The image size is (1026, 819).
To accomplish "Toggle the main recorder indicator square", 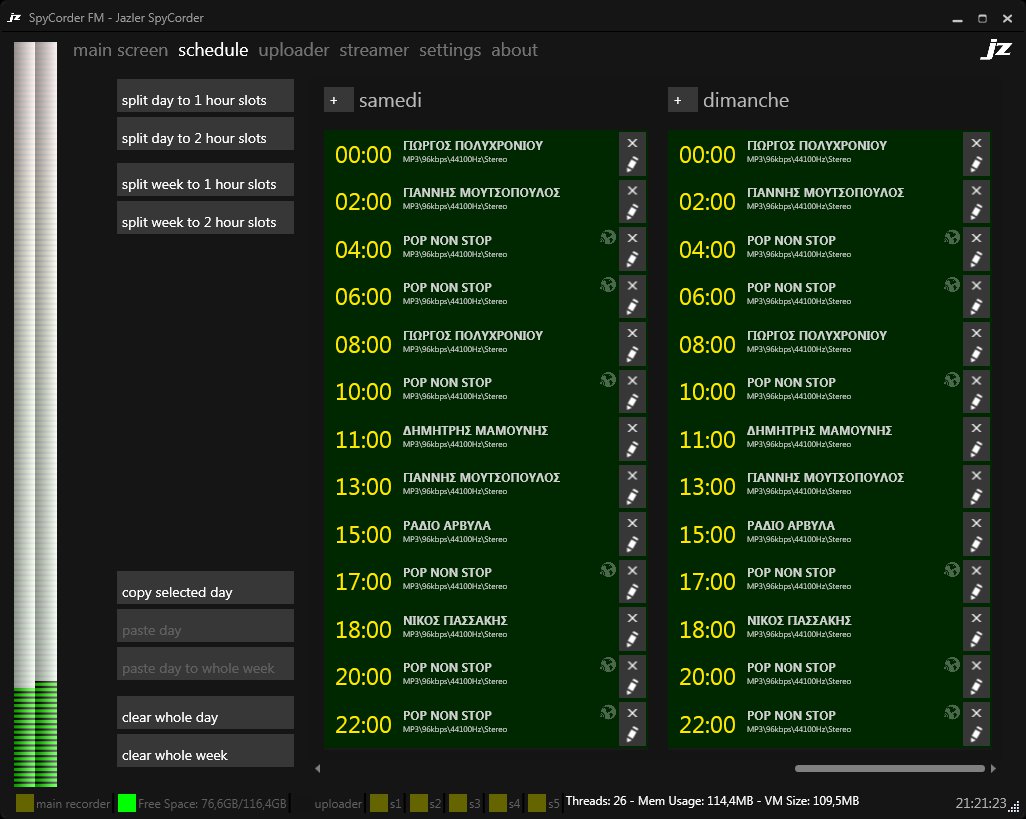I will click(25, 803).
